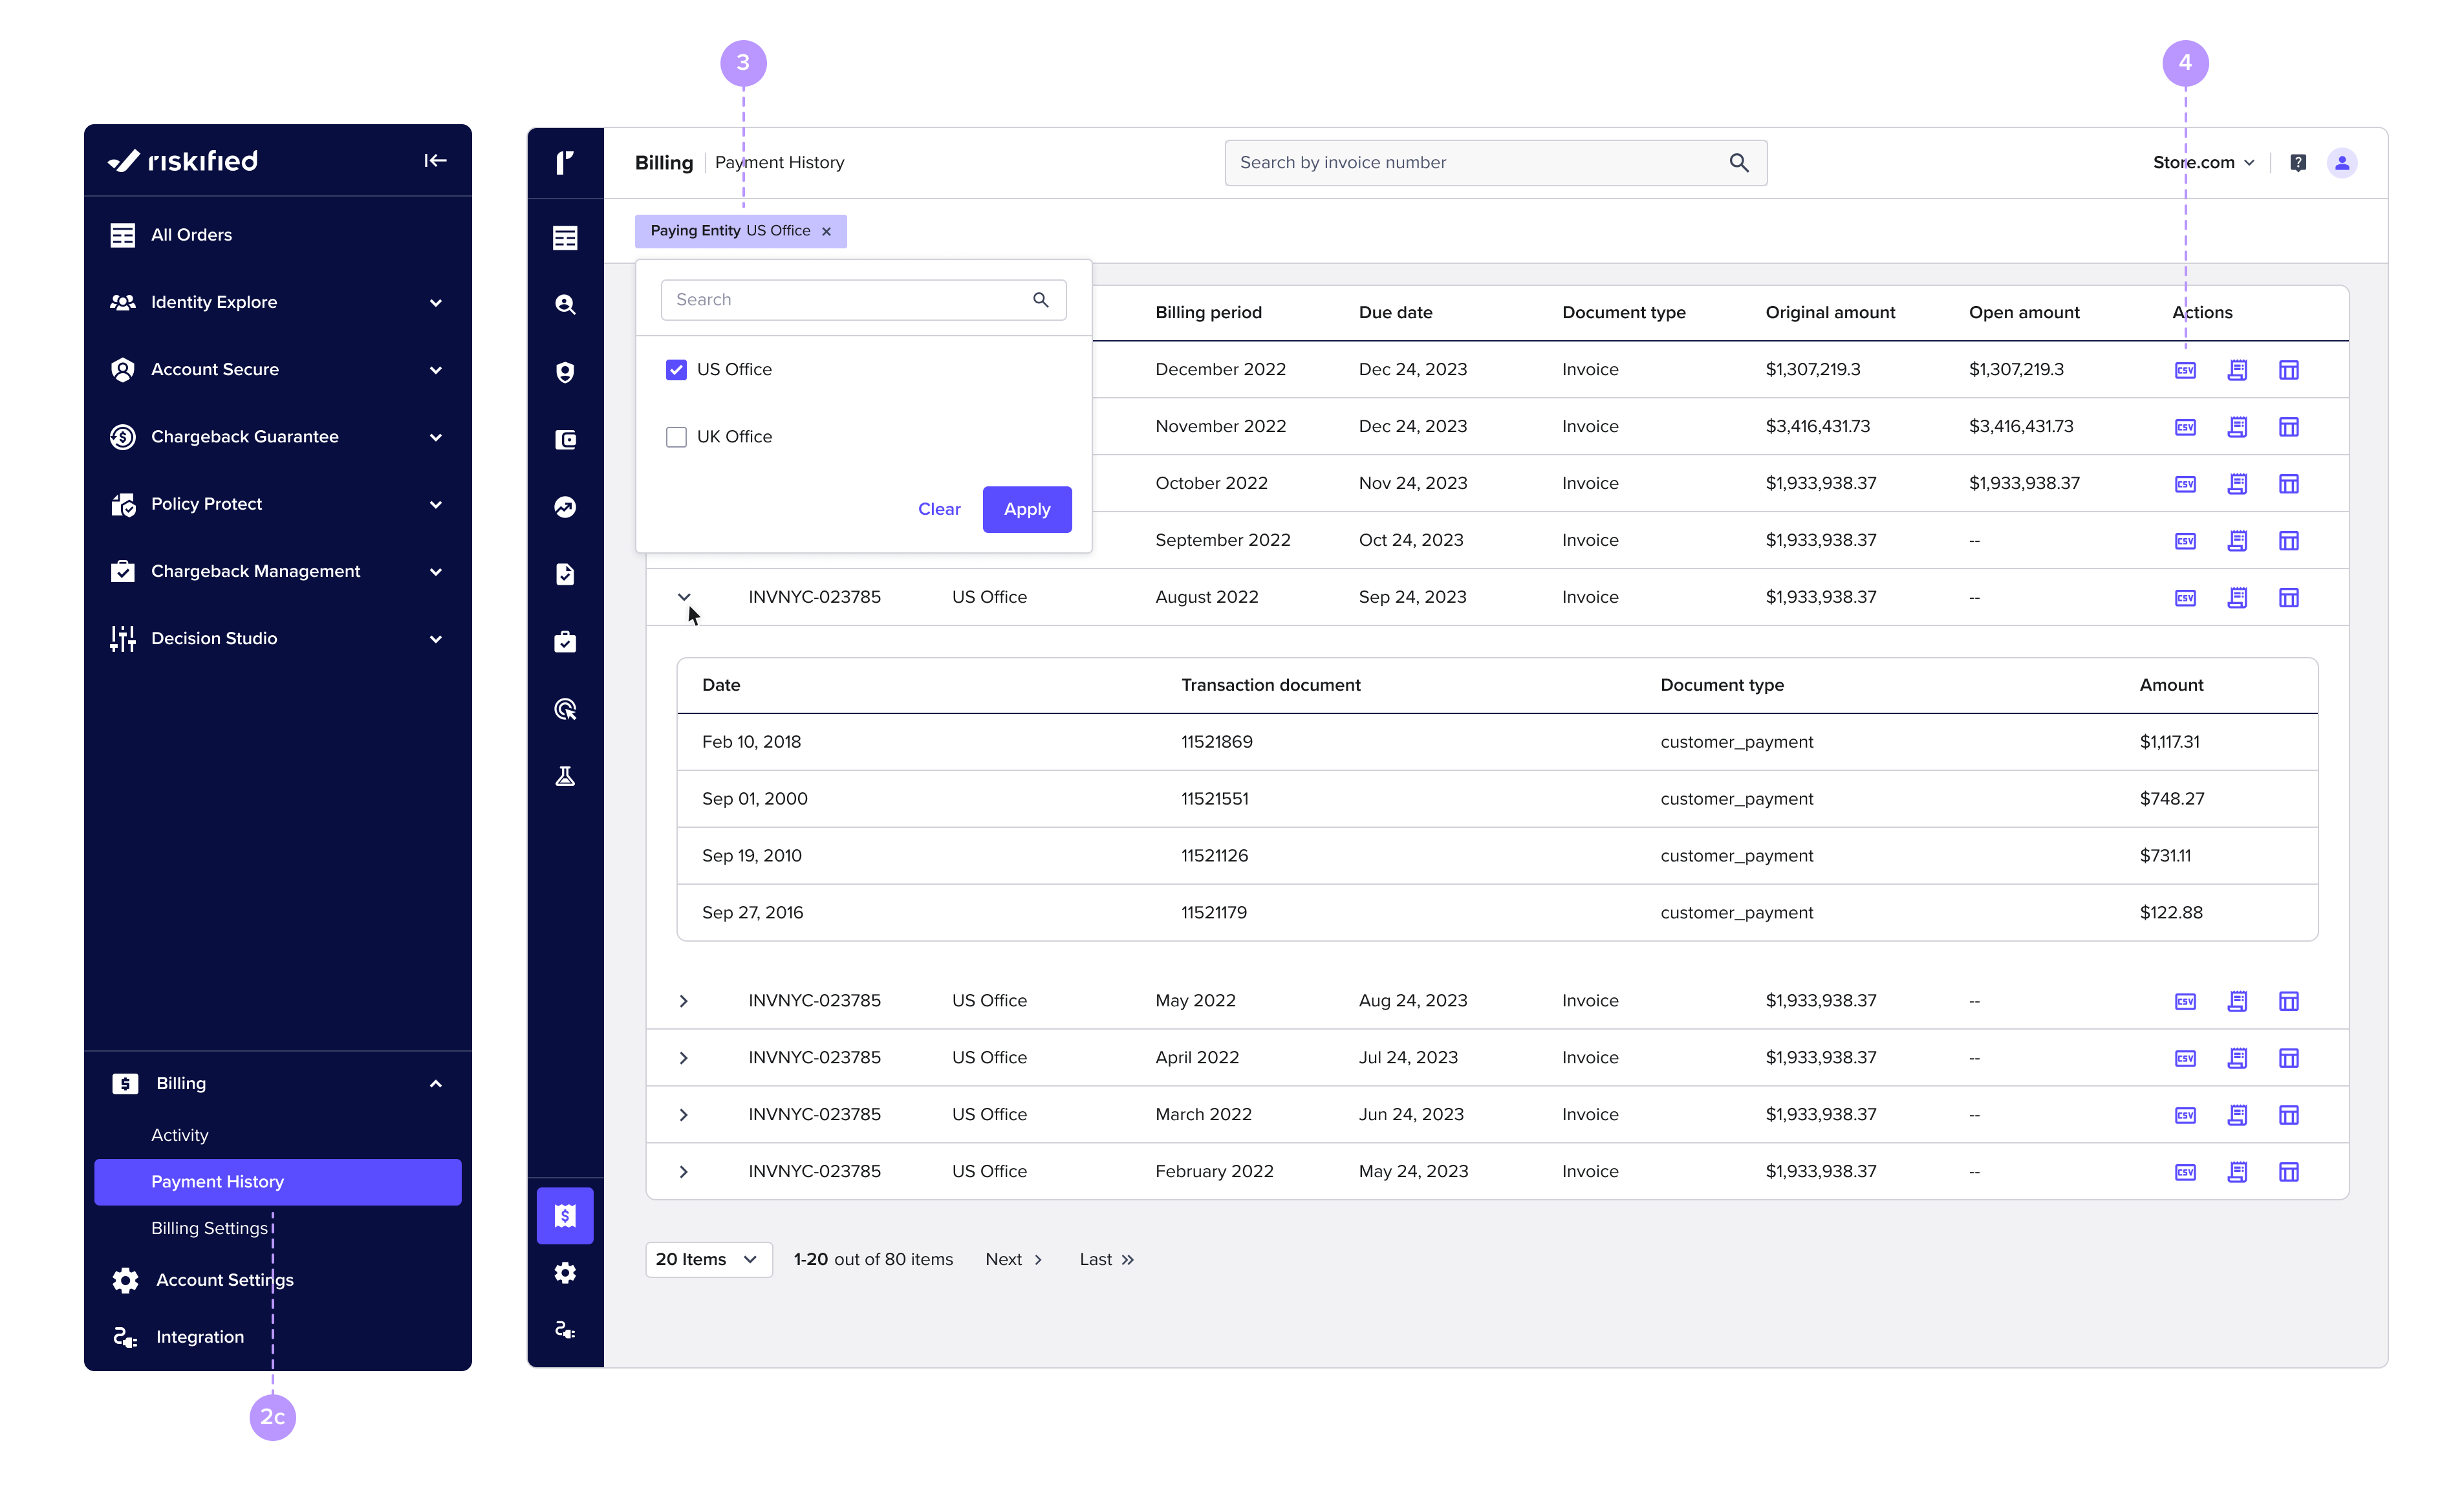This screenshot has height=1494, width=2464.
Task: Open the help question icon in header
Action: point(2298,162)
